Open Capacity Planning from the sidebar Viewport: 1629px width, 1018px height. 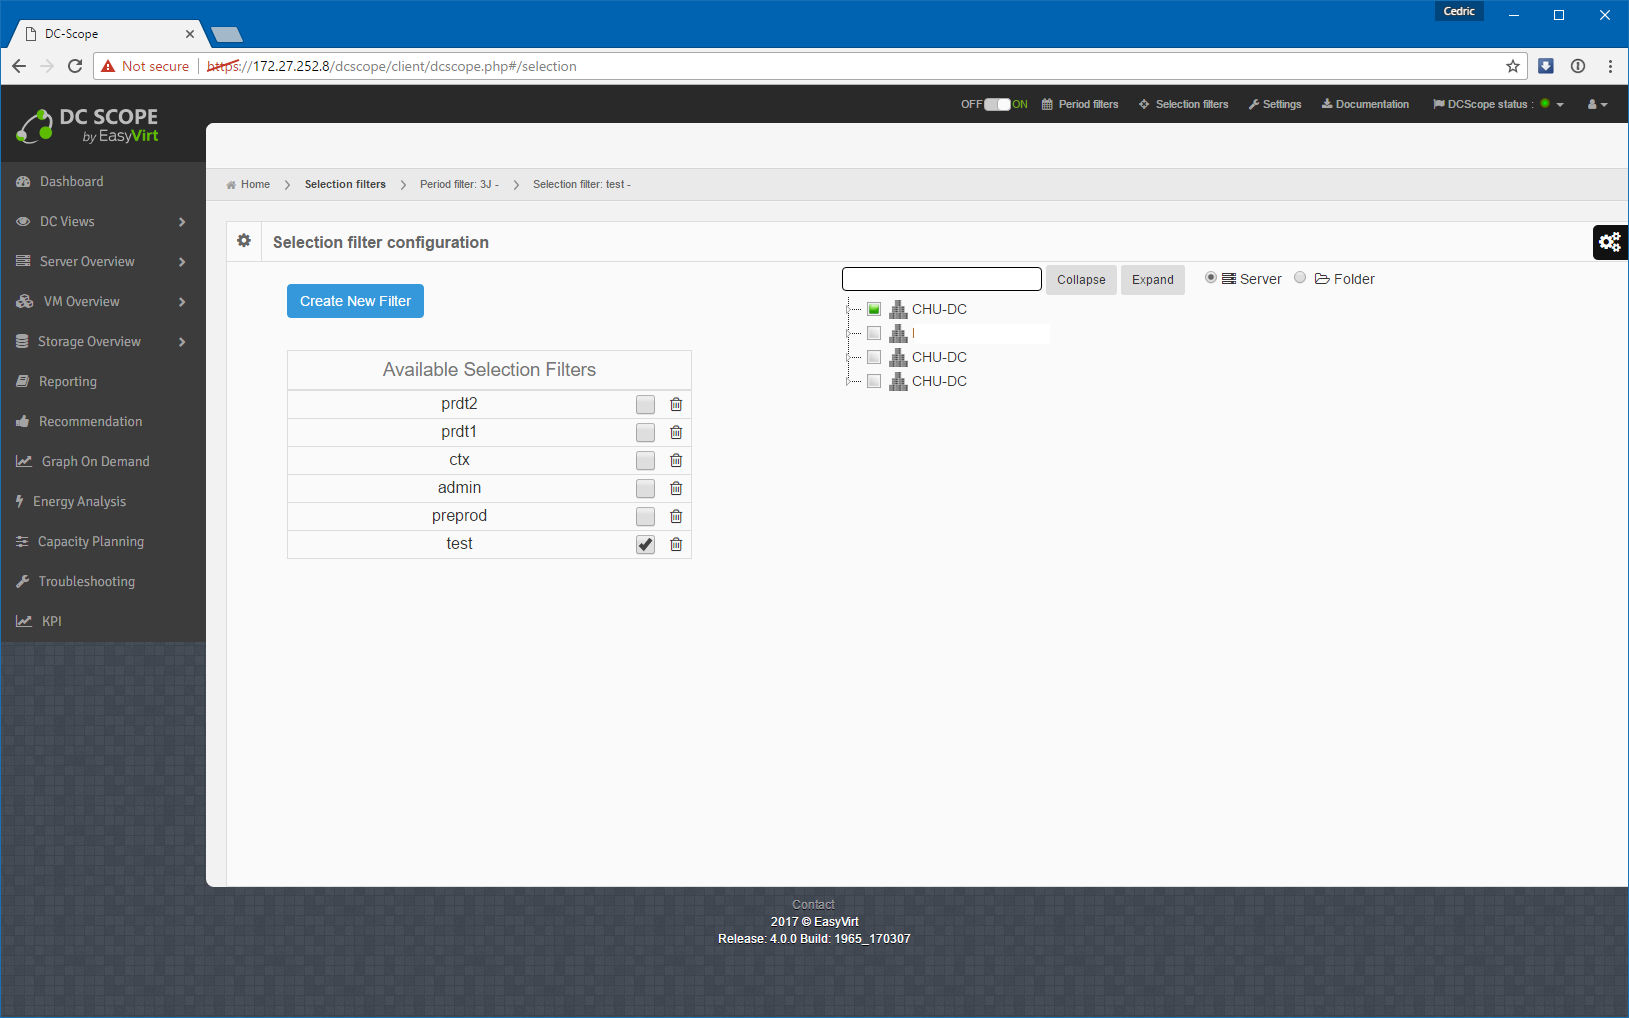90,542
